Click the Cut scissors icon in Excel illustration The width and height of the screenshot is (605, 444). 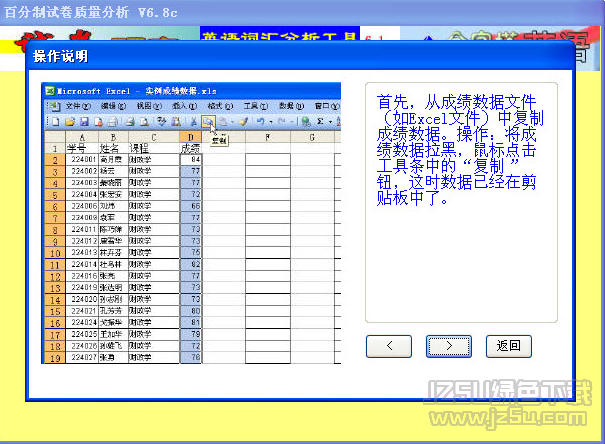pyautogui.click(x=193, y=122)
